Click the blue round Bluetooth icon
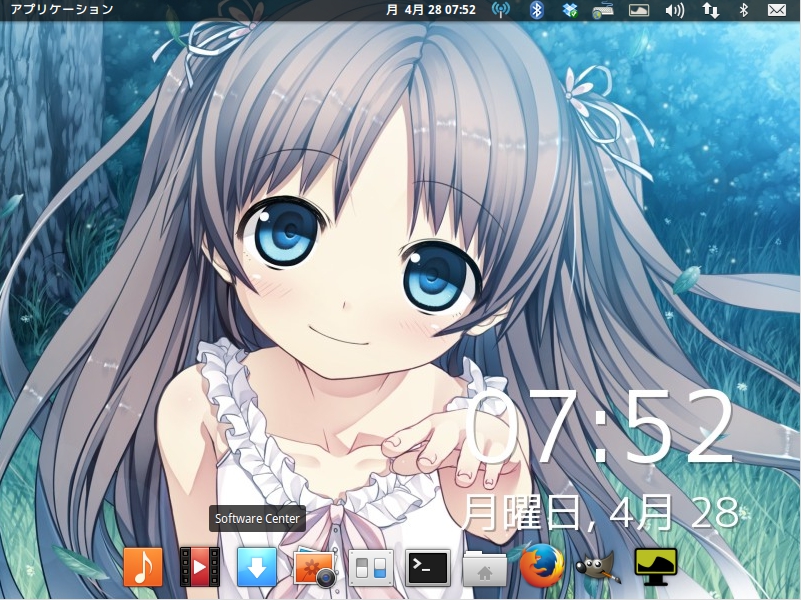 pyautogui.click(x=536, y=10)
